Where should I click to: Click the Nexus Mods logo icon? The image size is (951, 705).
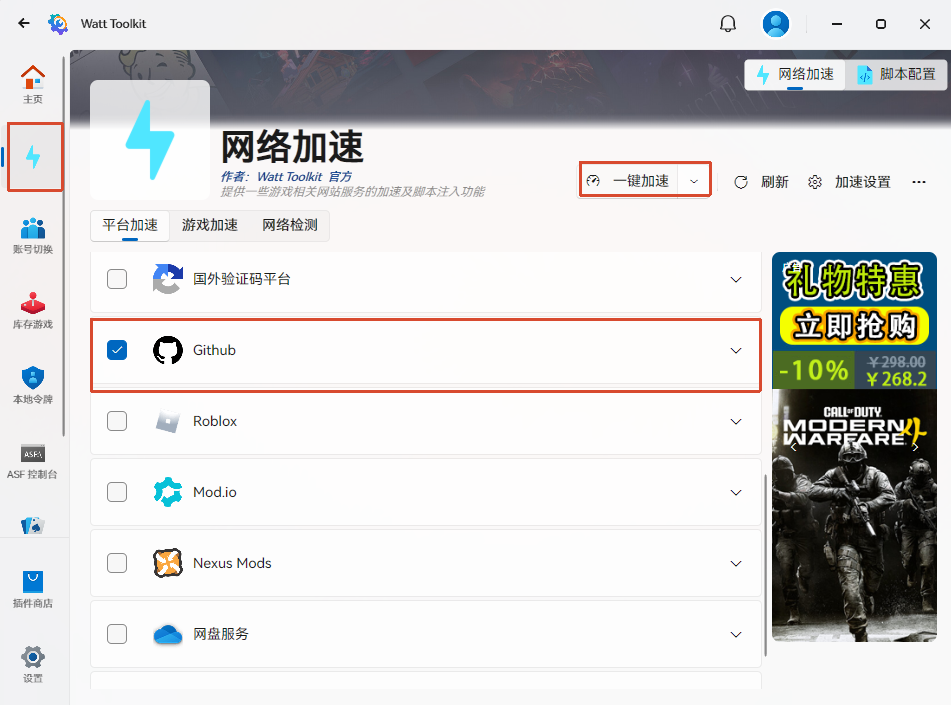coord(167,563)
